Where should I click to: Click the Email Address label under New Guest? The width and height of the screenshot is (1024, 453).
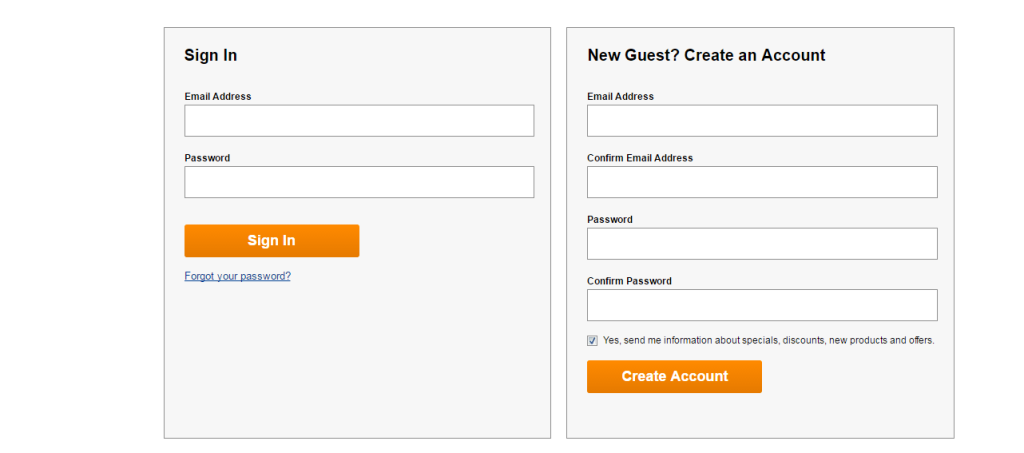click(620, 97)
